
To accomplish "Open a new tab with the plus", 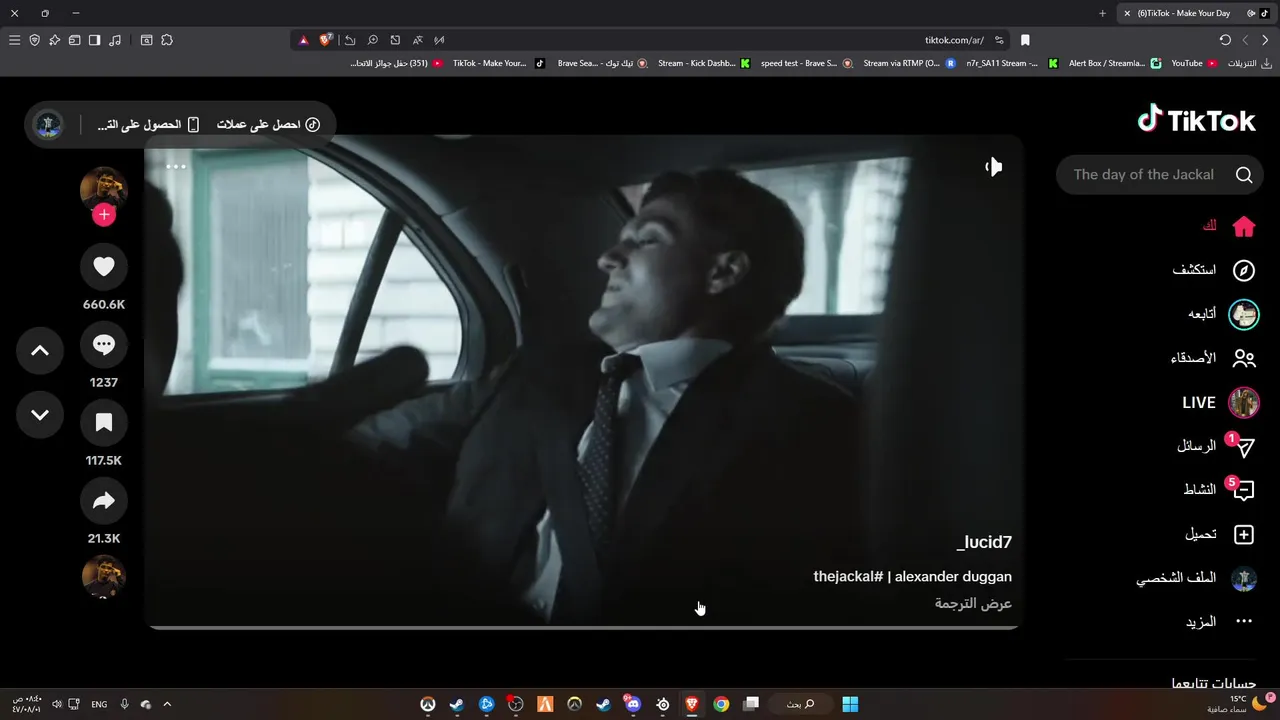I will coord(1102,13).
